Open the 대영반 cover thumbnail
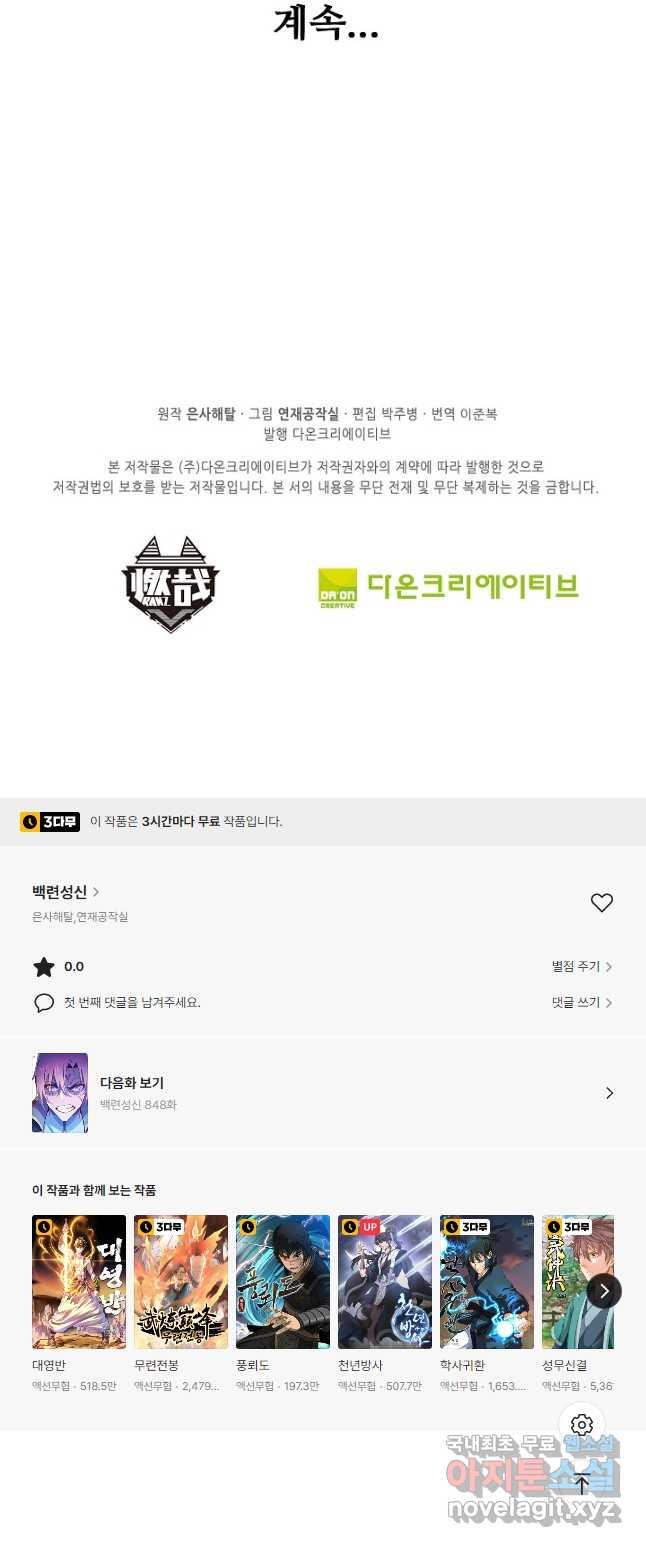The width and height of the screenshot is (646, 1547). [79, 1282]
